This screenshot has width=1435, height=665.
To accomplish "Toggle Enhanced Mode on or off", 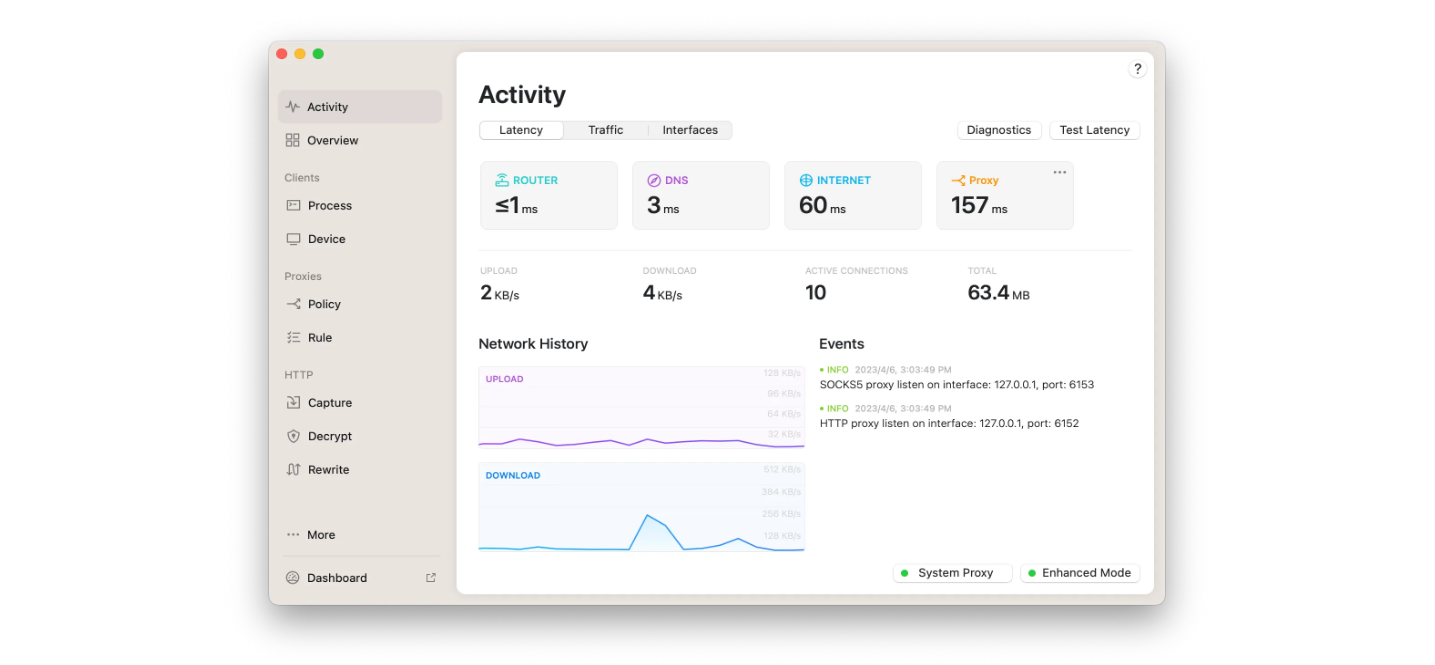I will click(1080, 573).
